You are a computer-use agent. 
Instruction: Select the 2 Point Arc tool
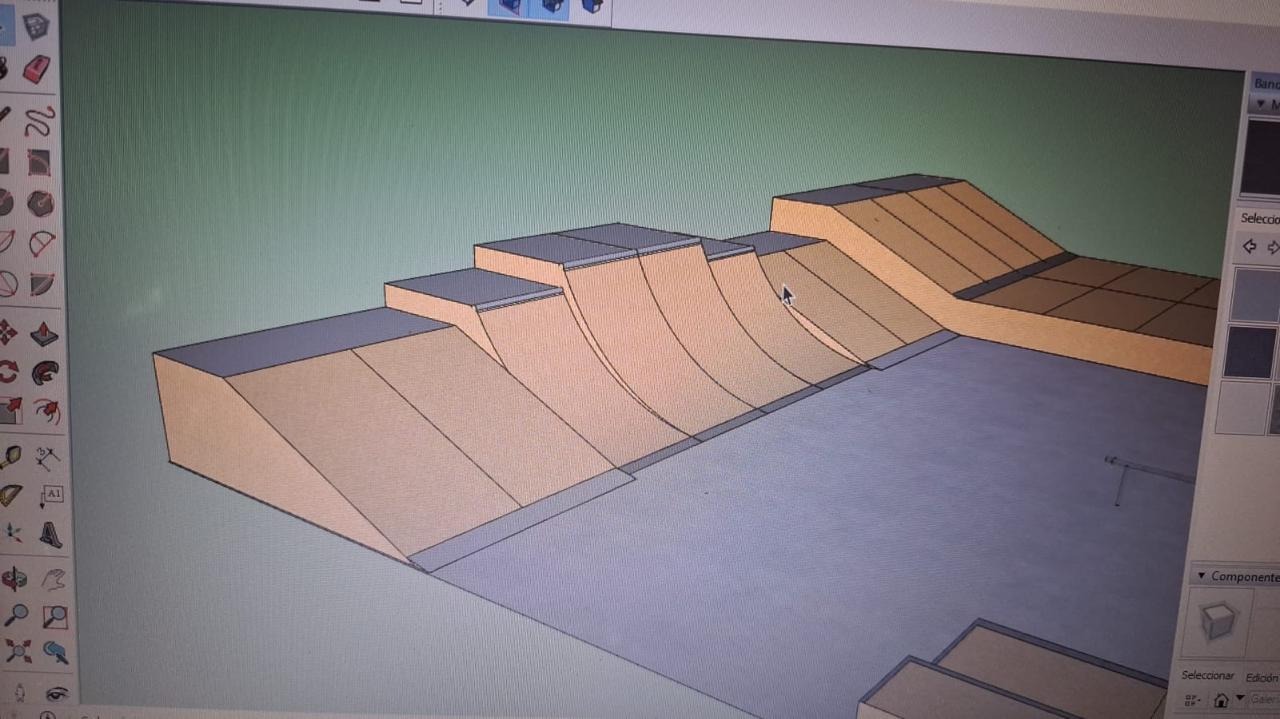click(x=41, y=244)
